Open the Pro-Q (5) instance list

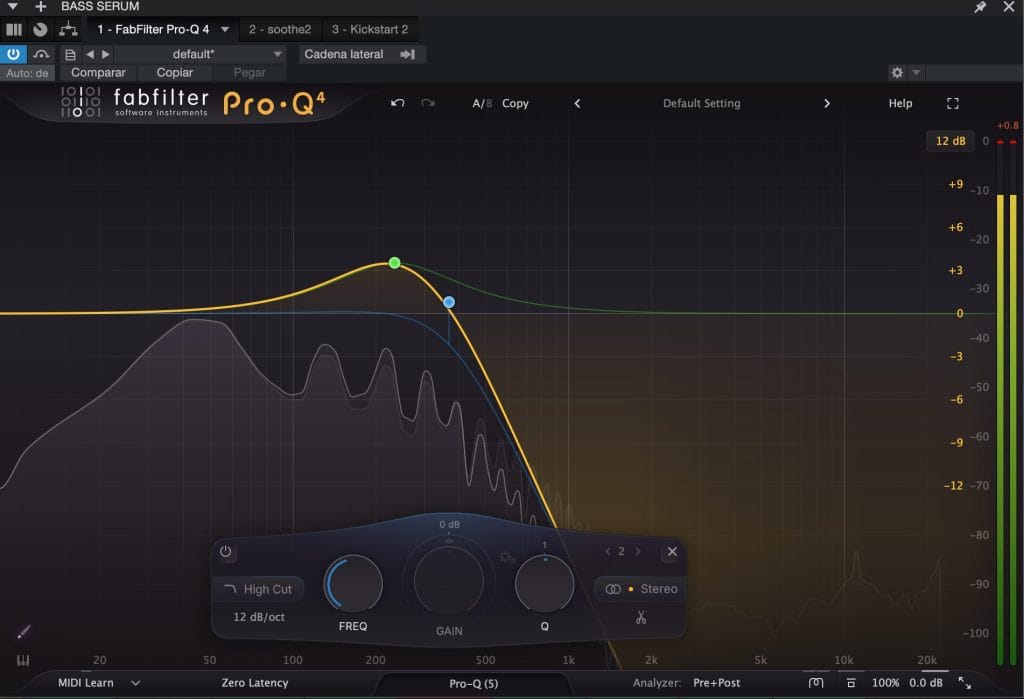[473, 683]
